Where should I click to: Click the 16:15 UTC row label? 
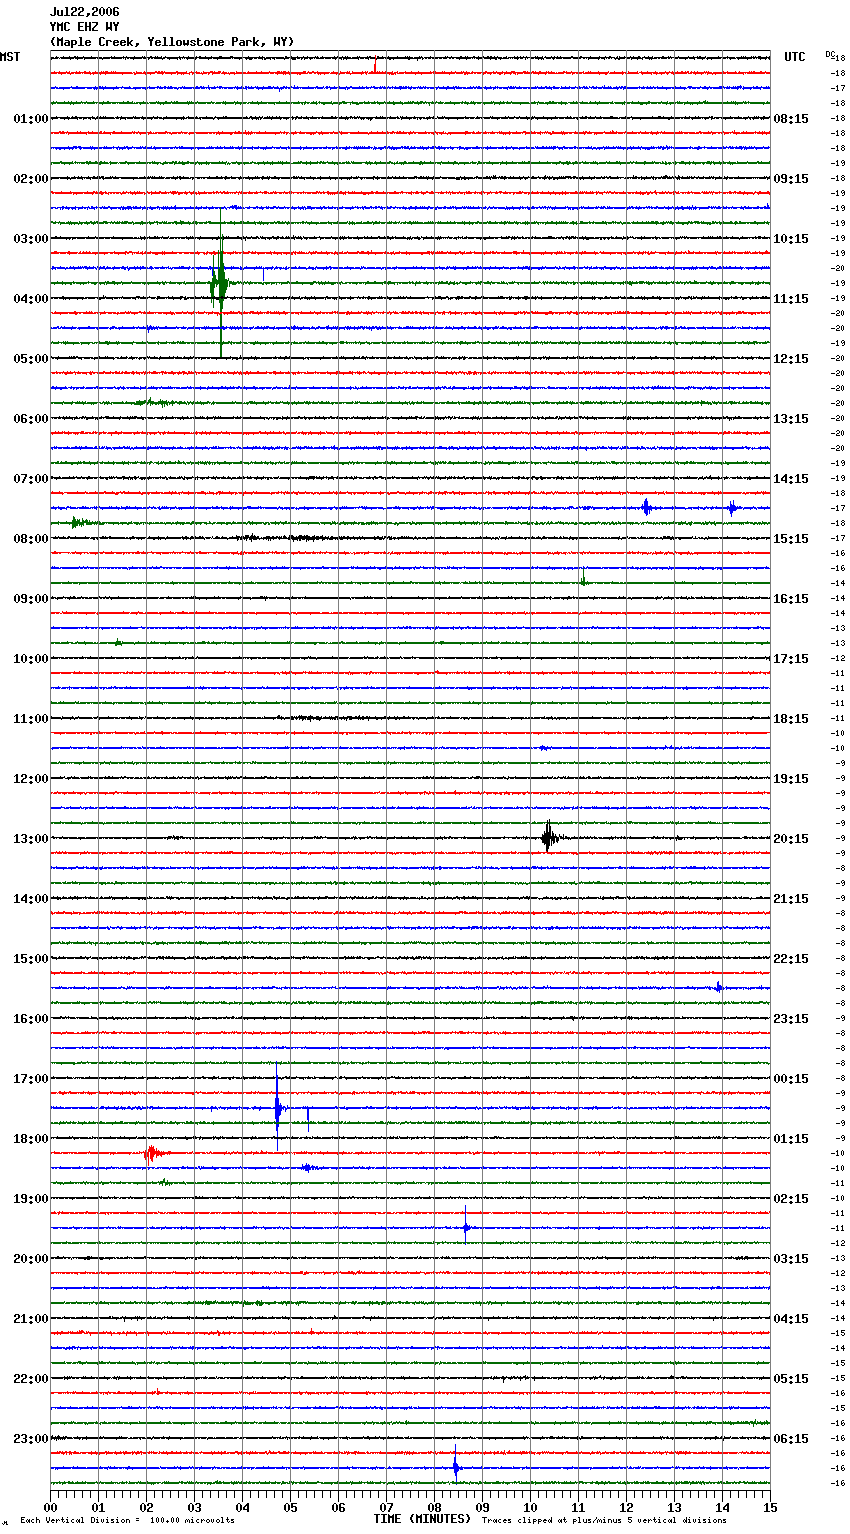791,598
